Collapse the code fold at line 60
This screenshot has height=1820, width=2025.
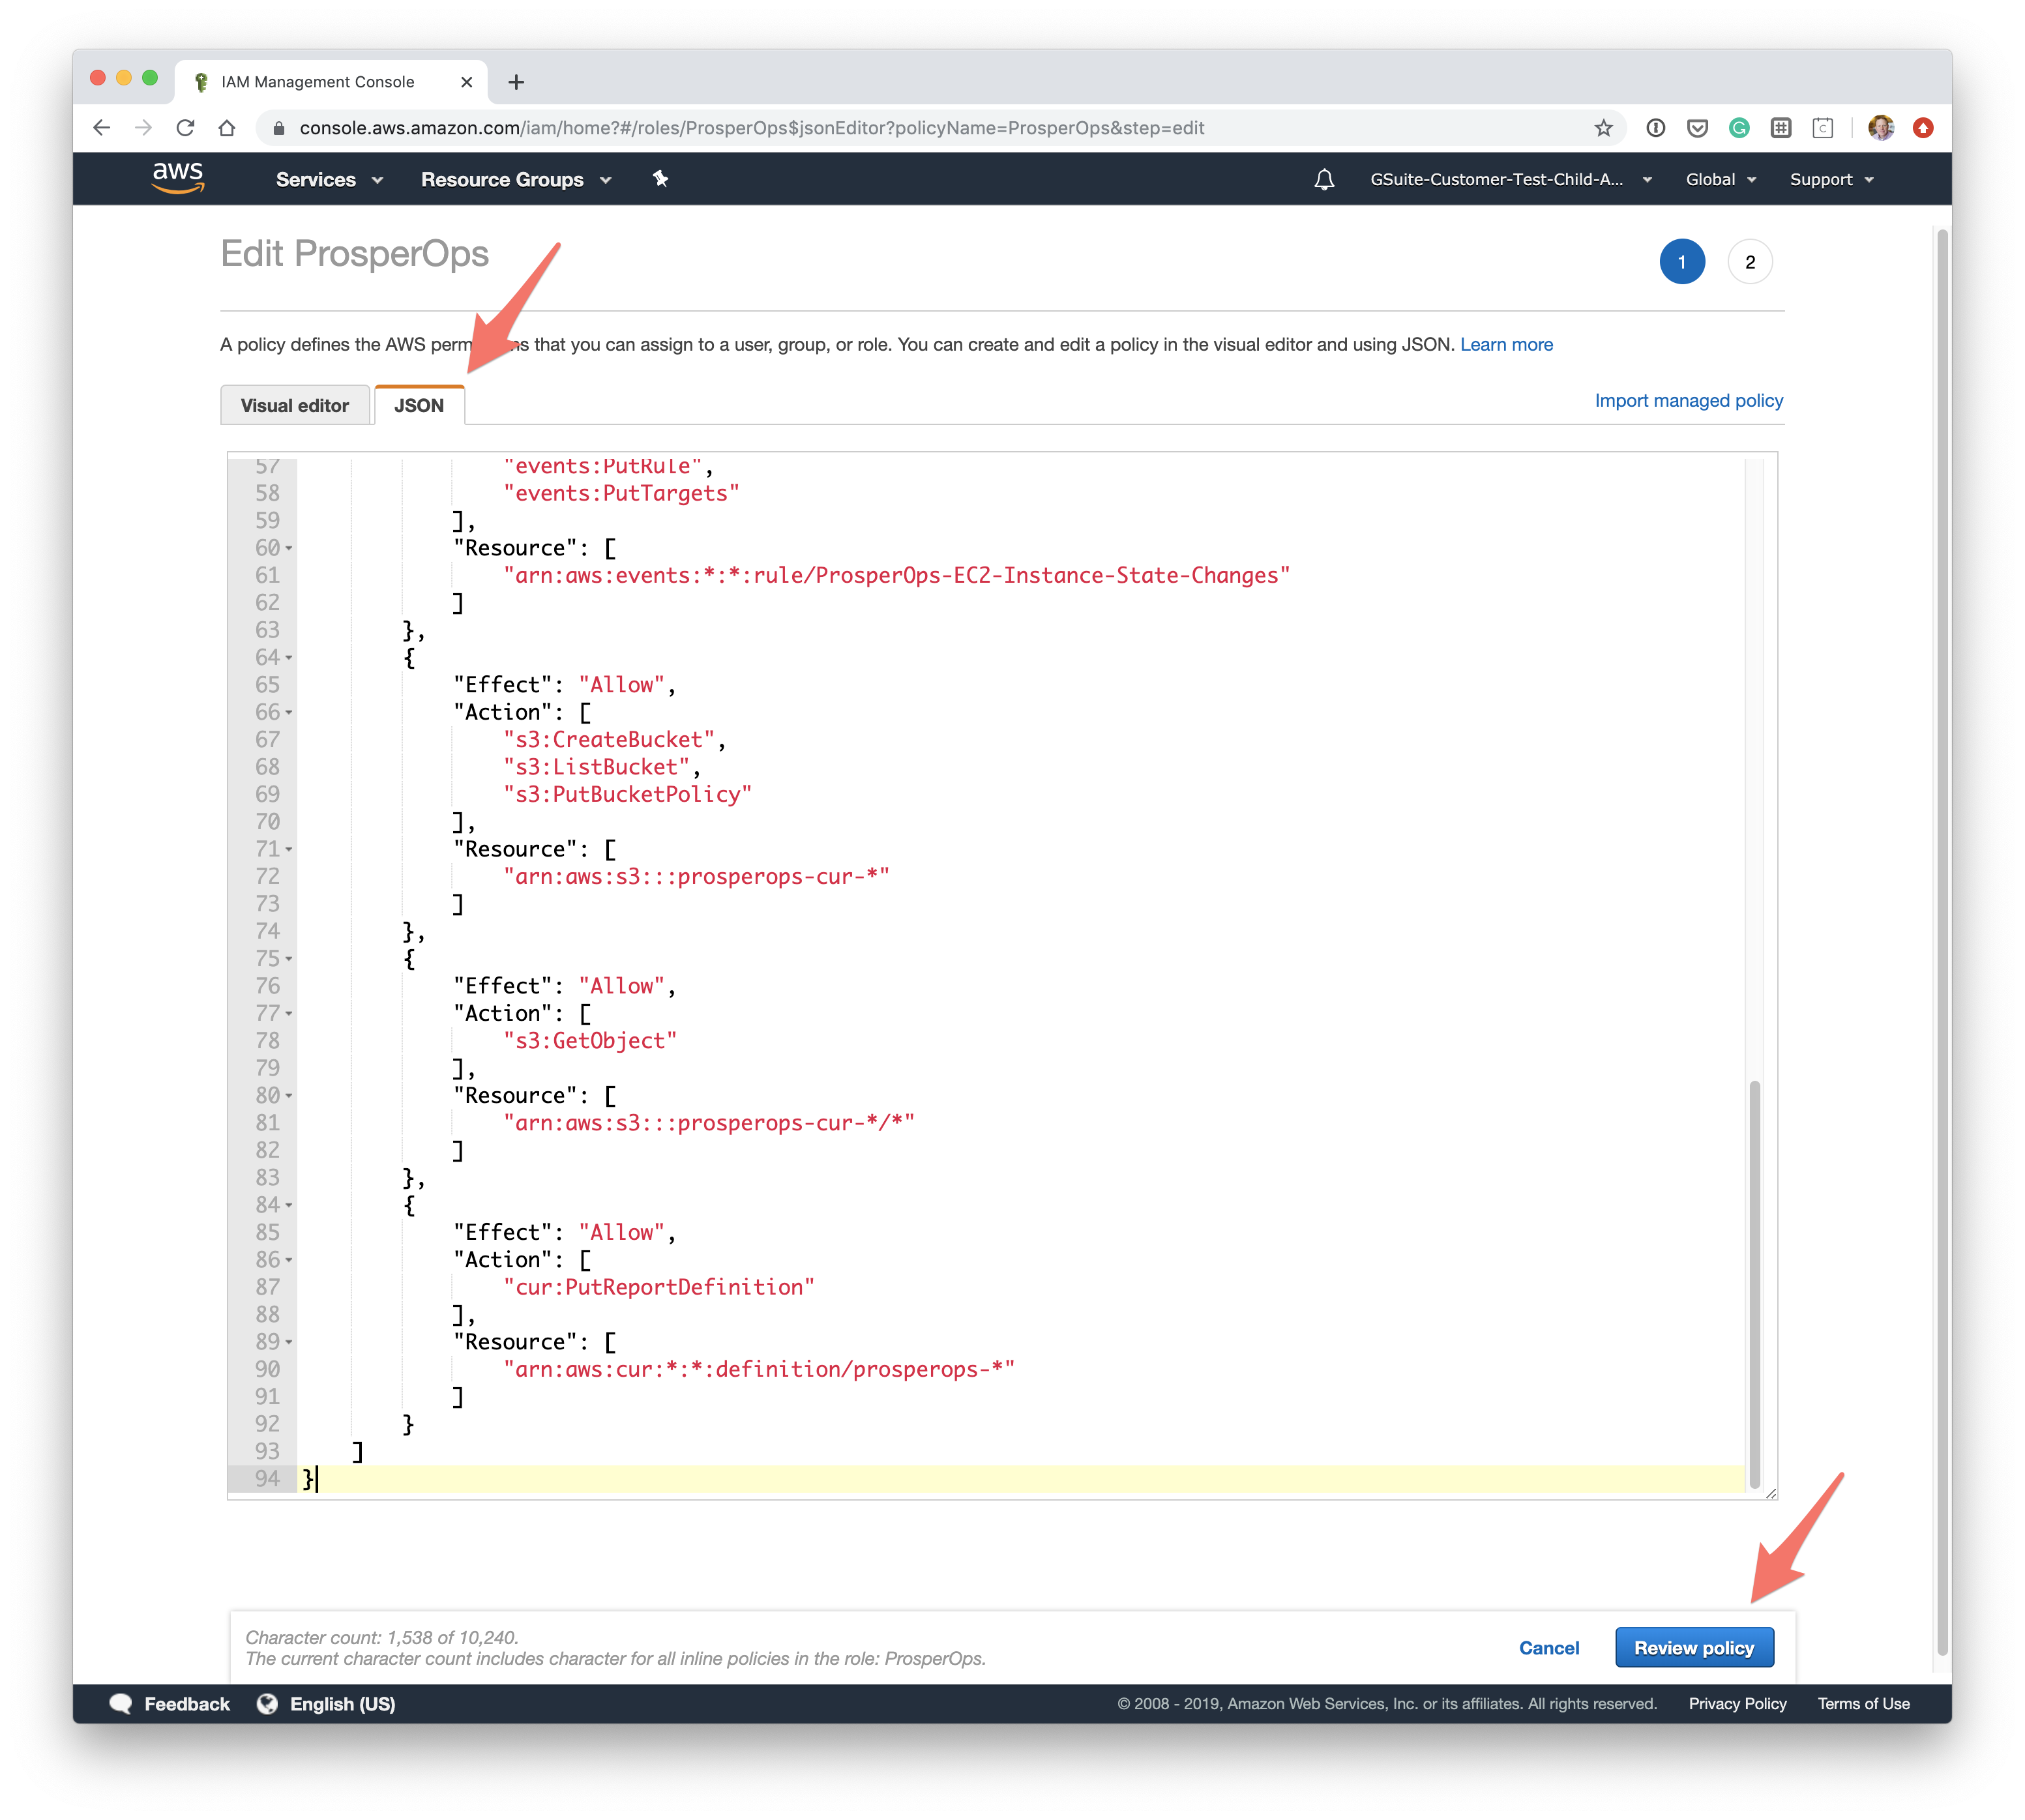(289, 548)
